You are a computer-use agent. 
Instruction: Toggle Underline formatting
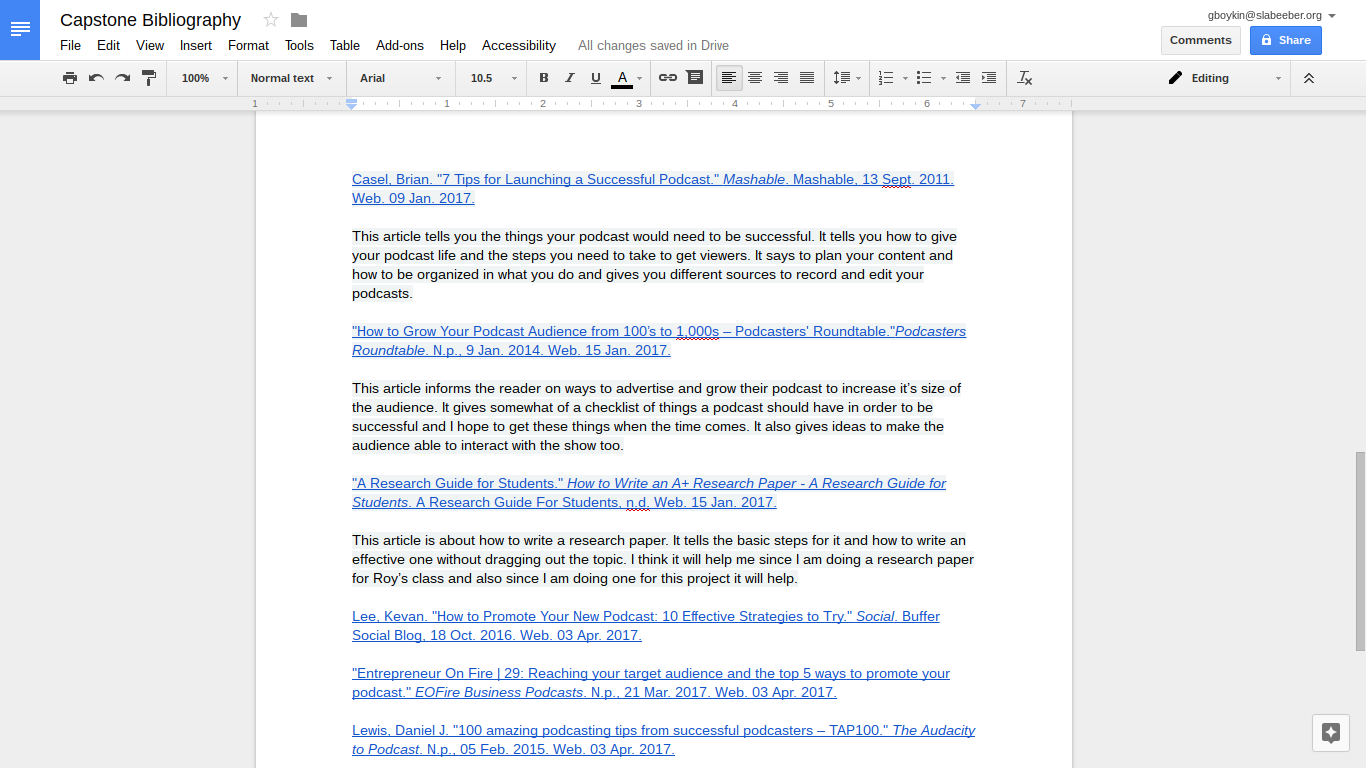[x=596, y=78]
